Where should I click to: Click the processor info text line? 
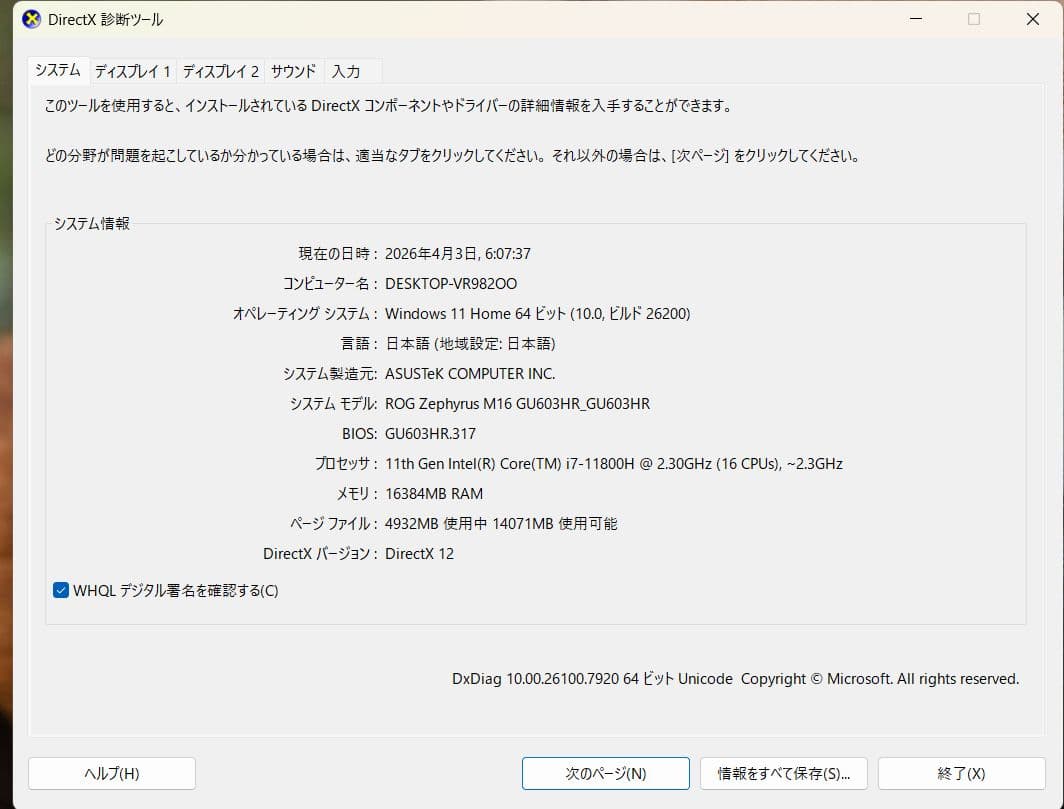[x=614, y=464]
